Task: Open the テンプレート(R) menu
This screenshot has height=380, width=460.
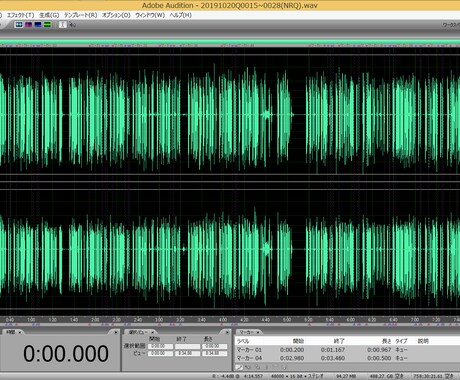Action: coord(80,15)
